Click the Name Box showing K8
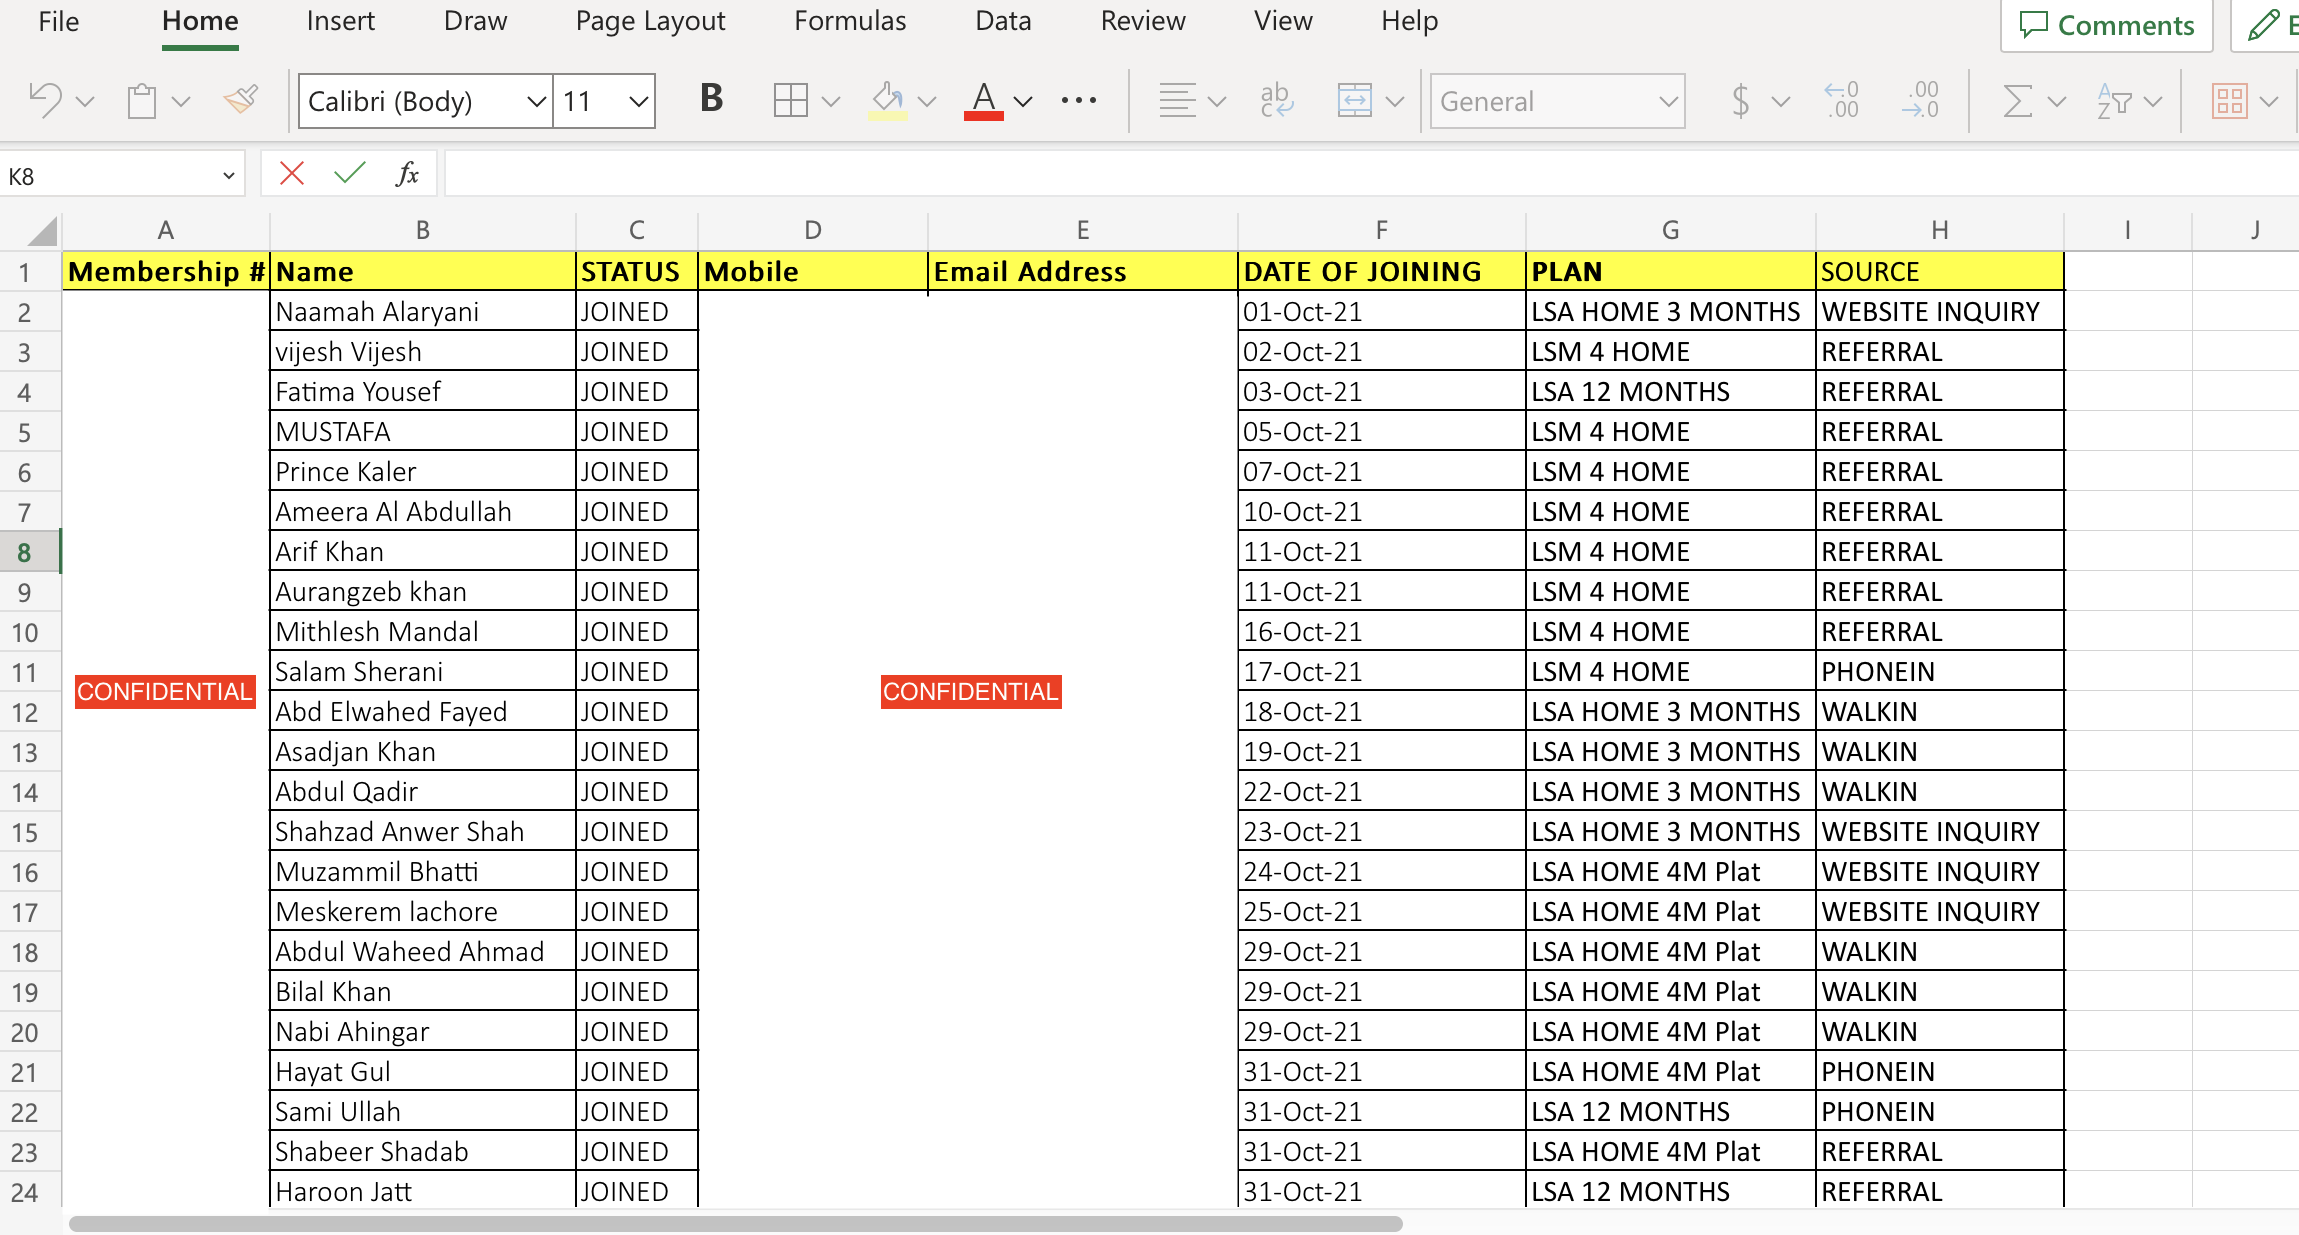Viewport: 2299px width, 1235px height. 110,176
